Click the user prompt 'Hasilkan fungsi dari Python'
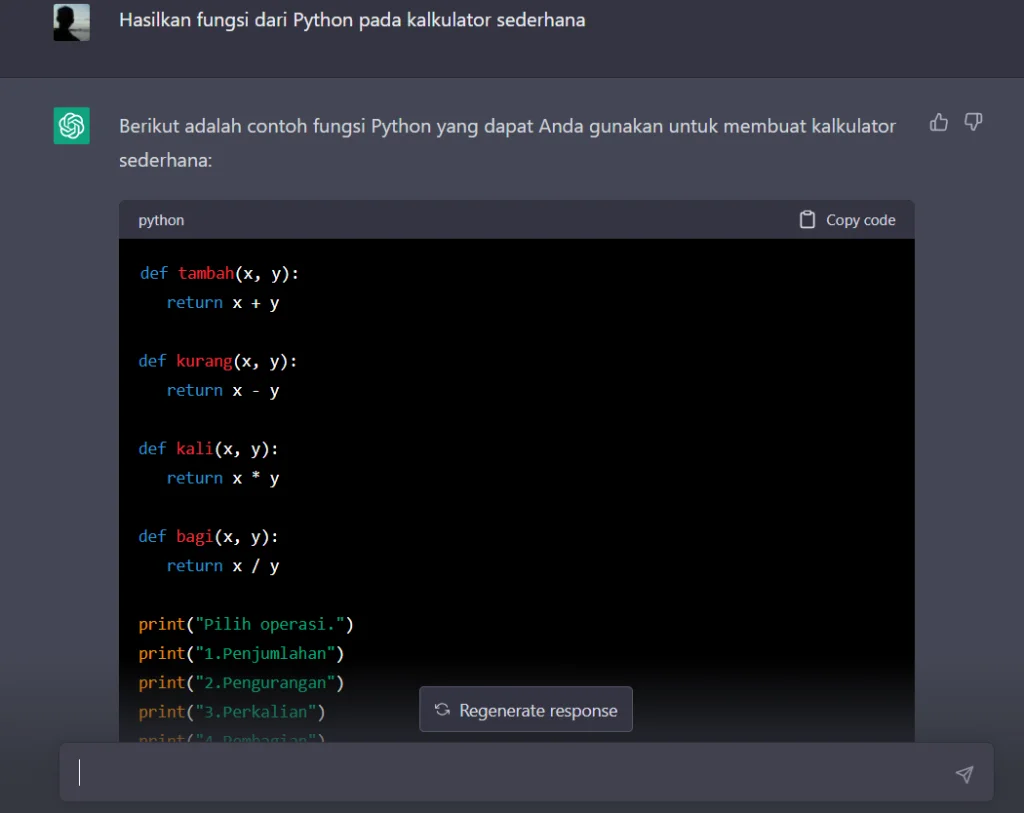This screenshot has width=1024, height=813. 352,20
